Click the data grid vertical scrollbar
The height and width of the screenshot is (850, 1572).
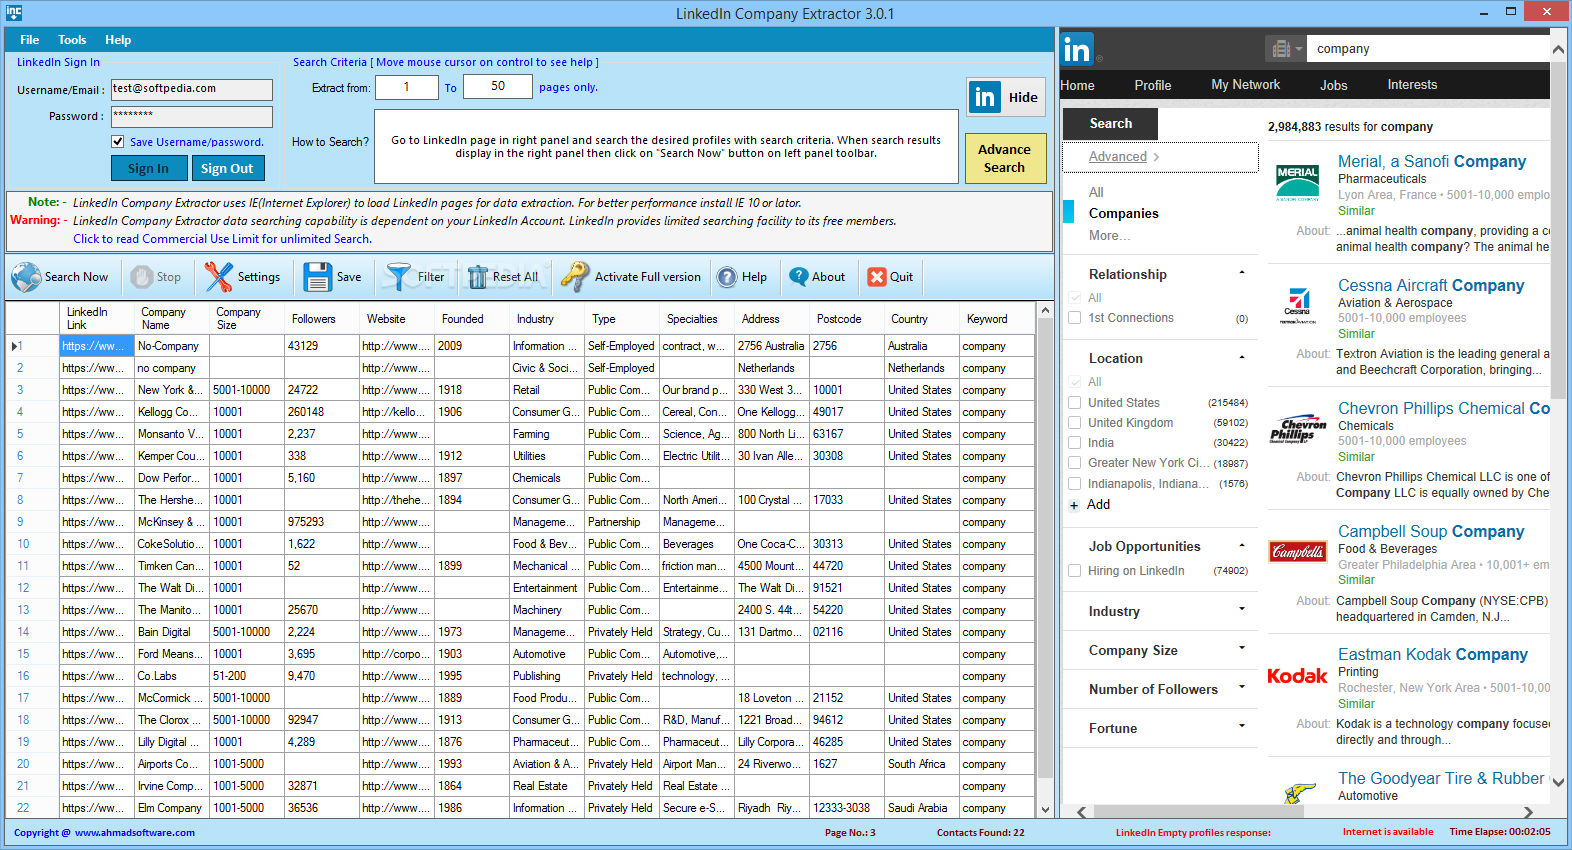coord(1045,550)
